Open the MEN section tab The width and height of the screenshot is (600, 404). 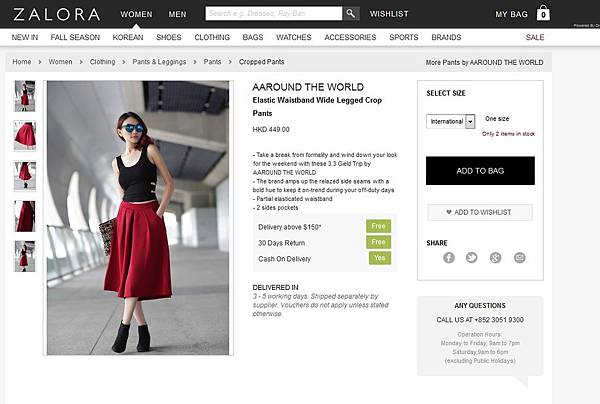pos(178,14)
